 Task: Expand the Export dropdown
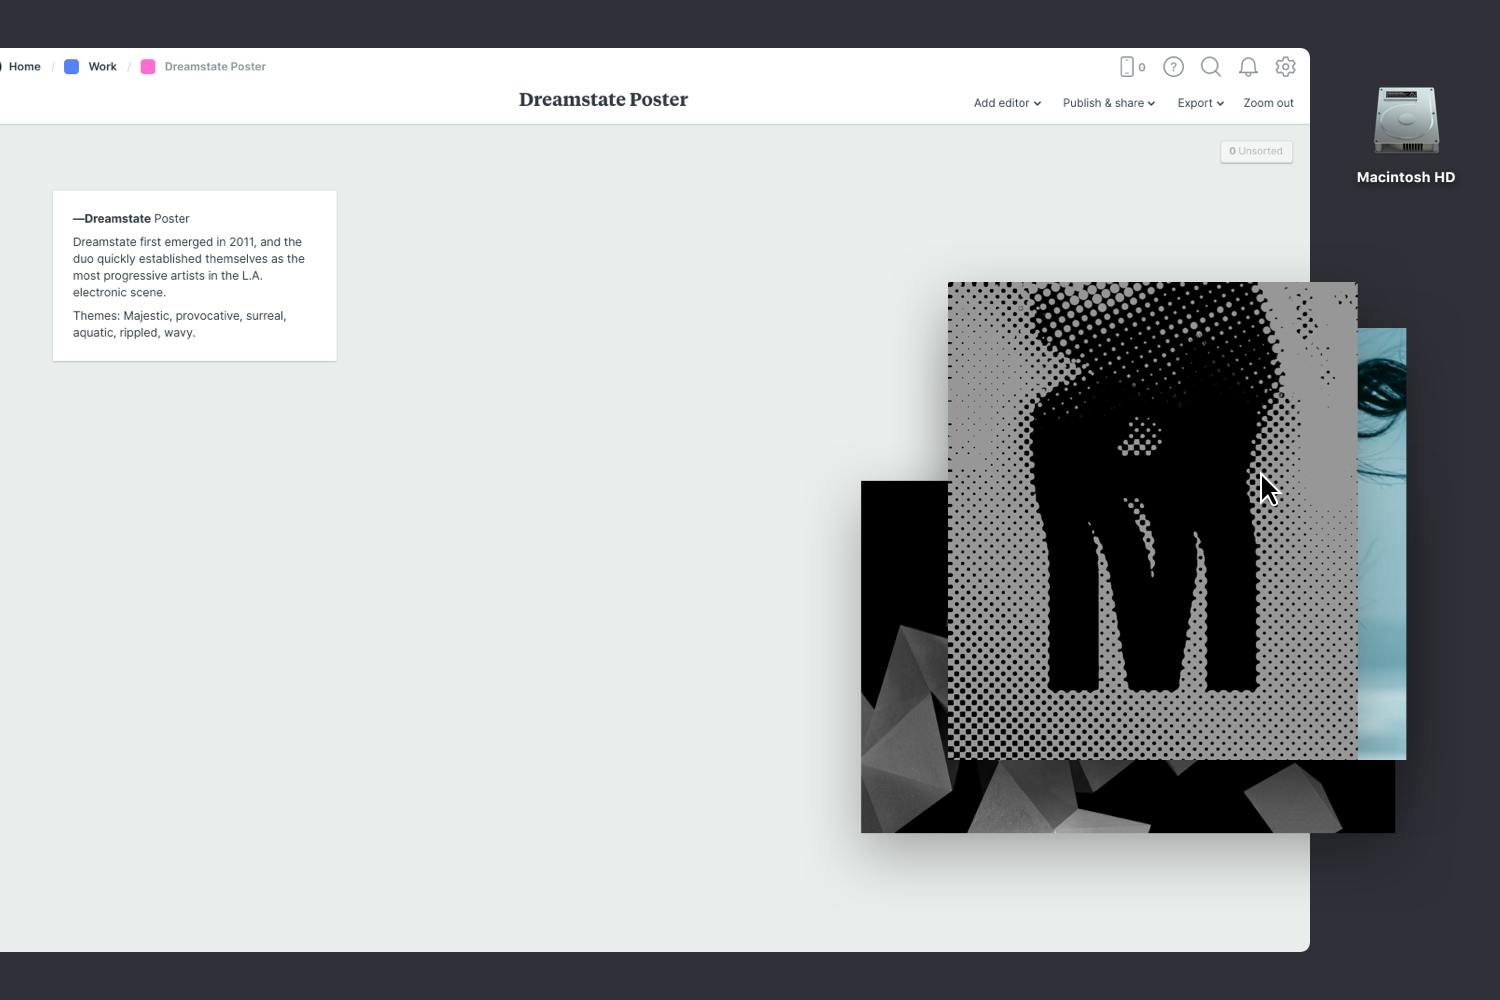(x=1198, y=103)
